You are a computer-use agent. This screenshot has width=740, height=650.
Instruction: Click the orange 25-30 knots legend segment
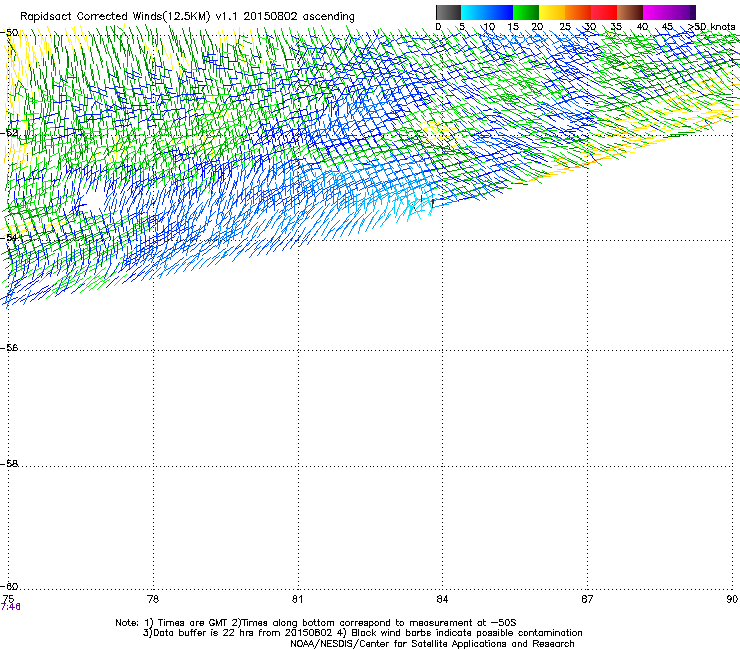tap(578, 12)
